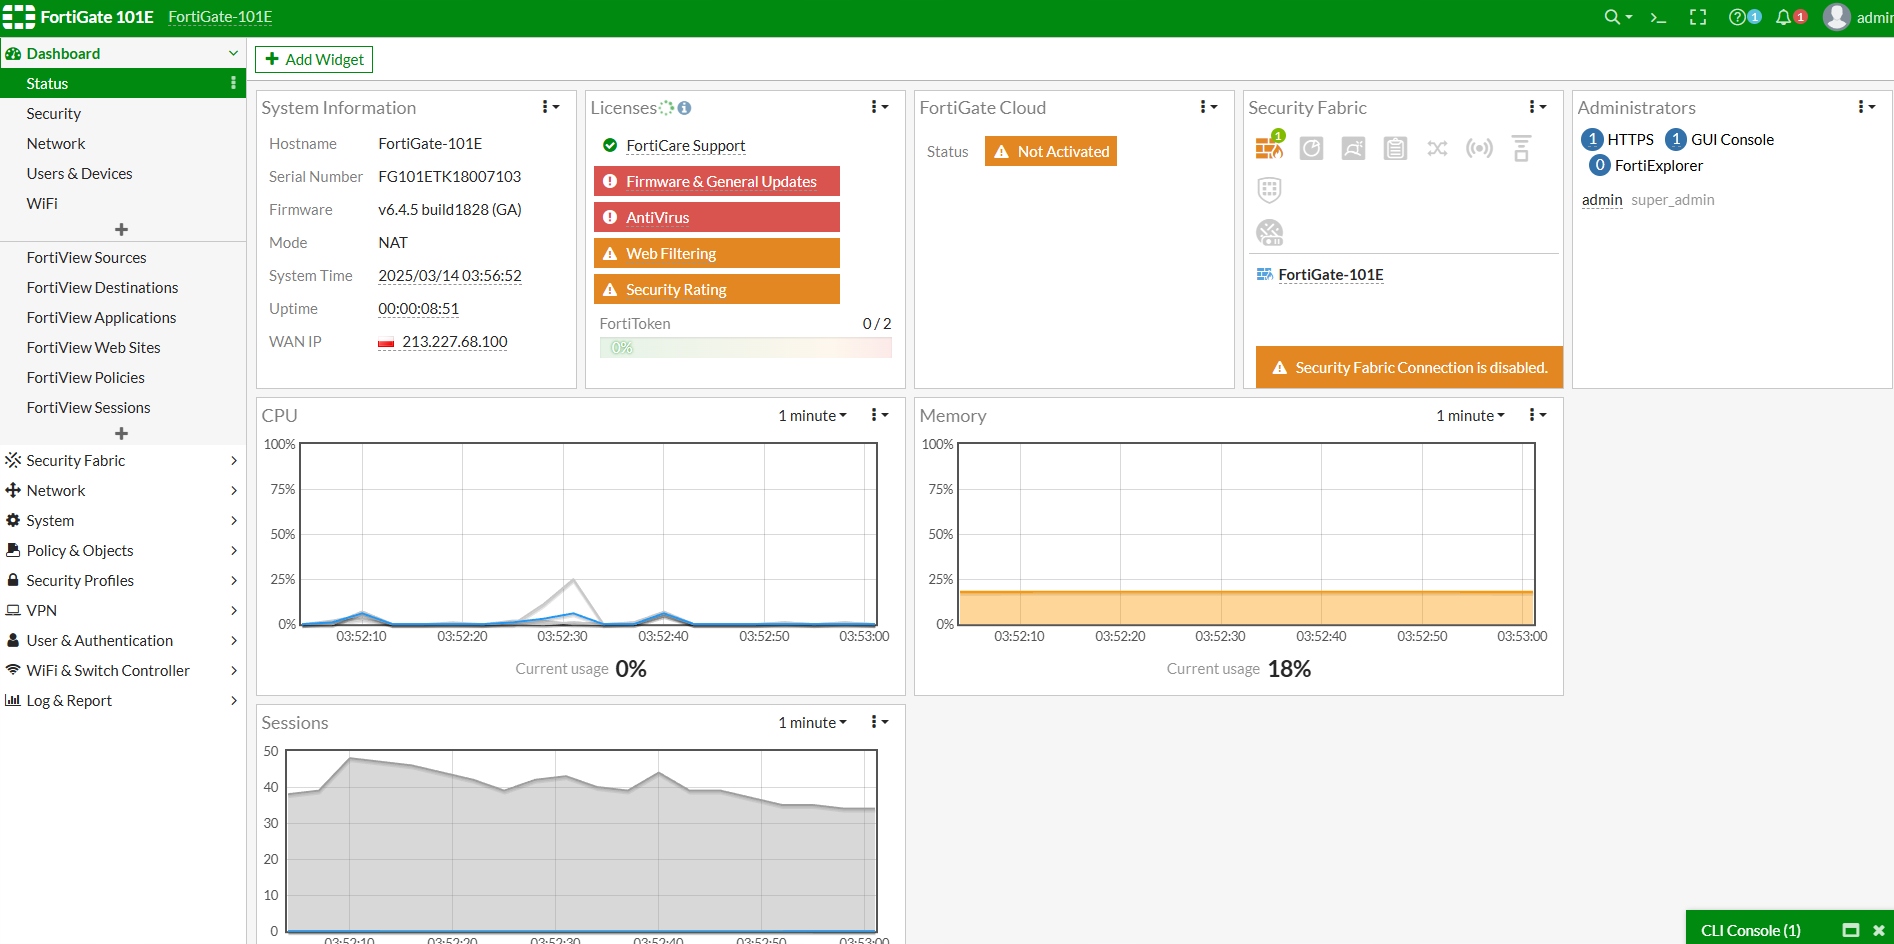The height and width of the screenshot is (944, 1894).
Task: Open FortiView Sources in sidebar
Action: pyautogui.click(x=86, y=258)
